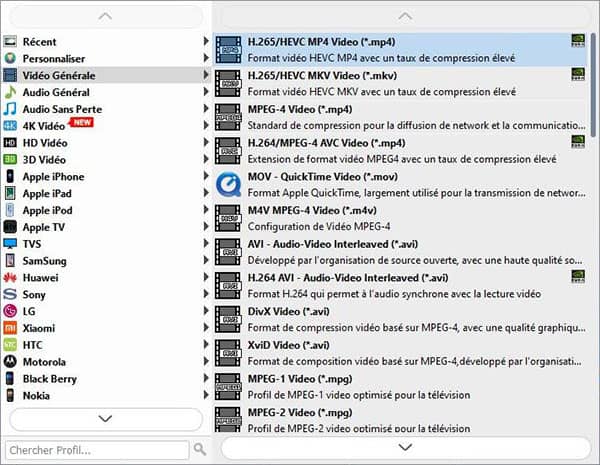Click the search magnifier icon

[200, 450]
